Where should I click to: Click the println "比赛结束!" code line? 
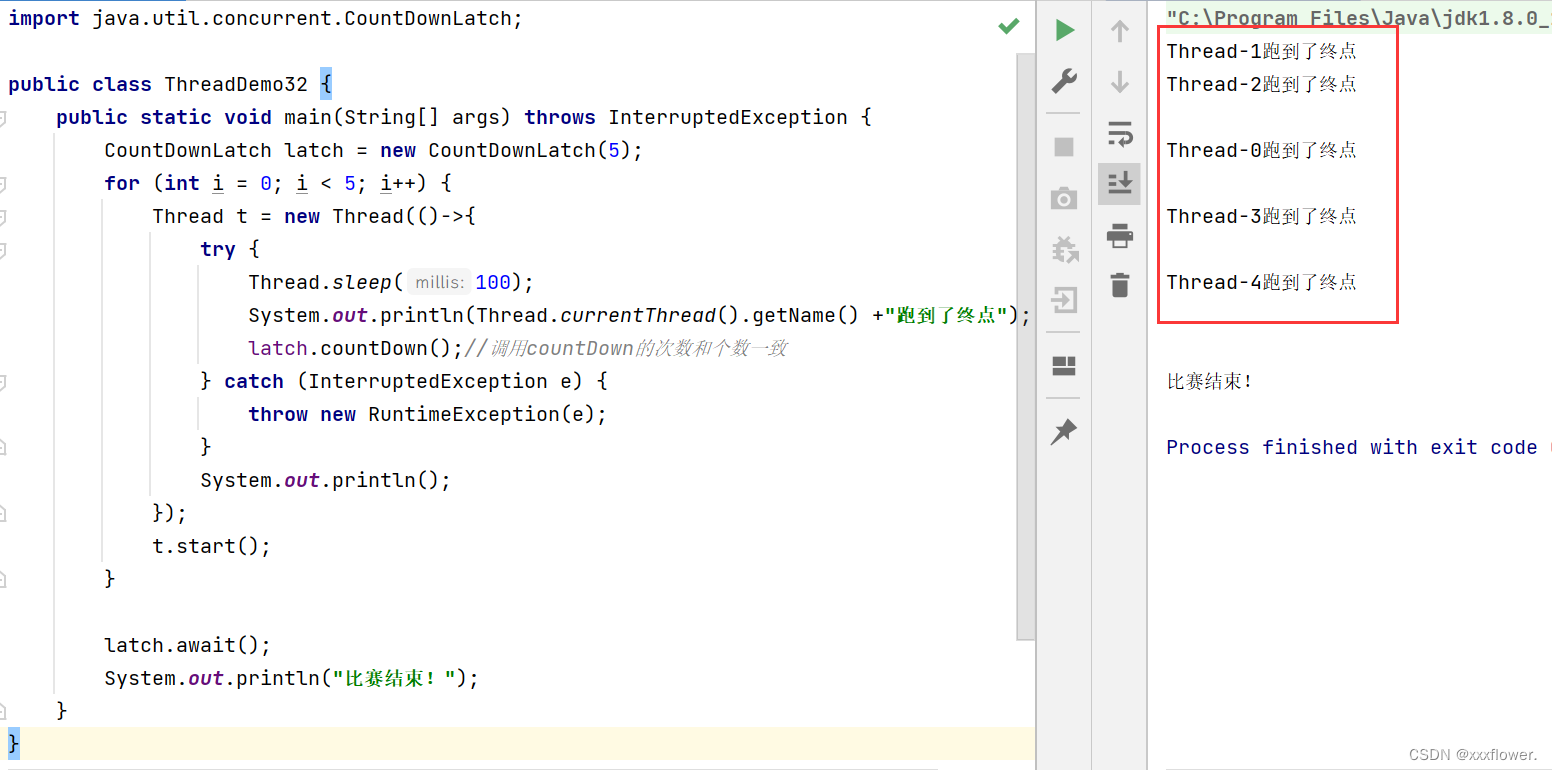point(292,679)
